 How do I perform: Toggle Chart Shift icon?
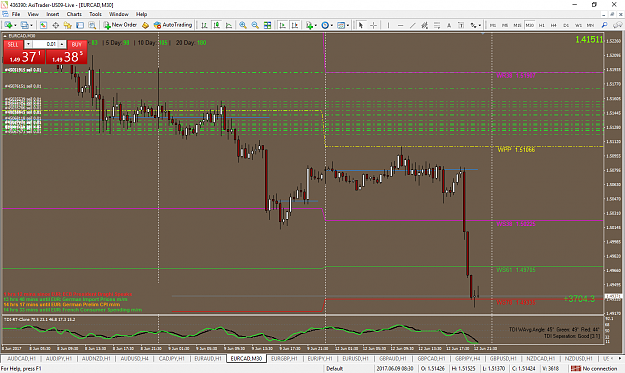295,25
